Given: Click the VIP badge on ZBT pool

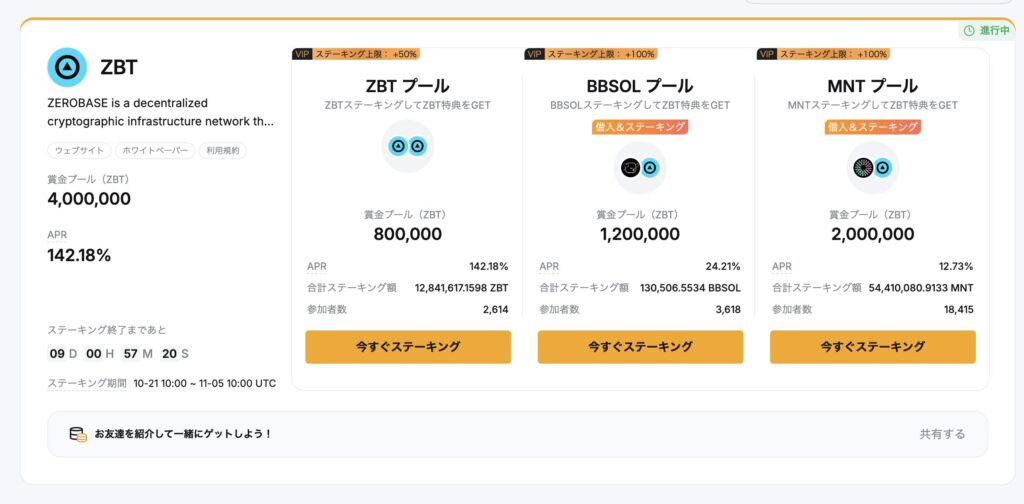Looking at the screenshot, I should (x=303, y=54).
